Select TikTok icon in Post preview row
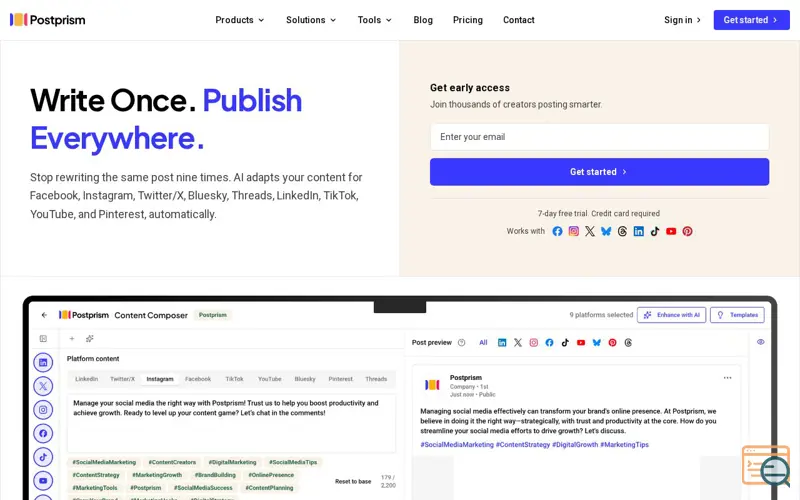 [x=565, y=343]
